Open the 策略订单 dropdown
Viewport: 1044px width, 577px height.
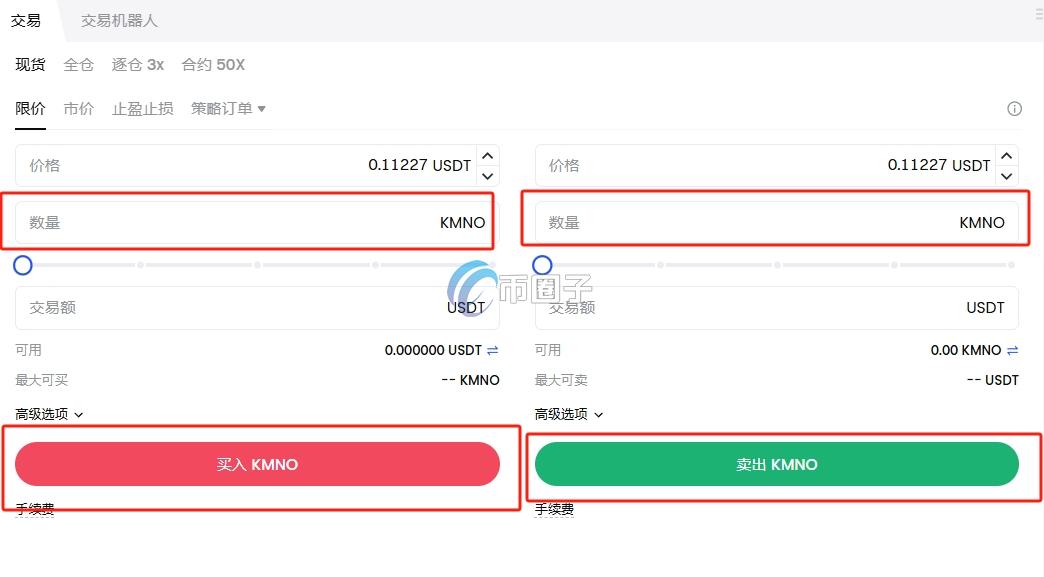pyautogui.click(x=228, y=108)
